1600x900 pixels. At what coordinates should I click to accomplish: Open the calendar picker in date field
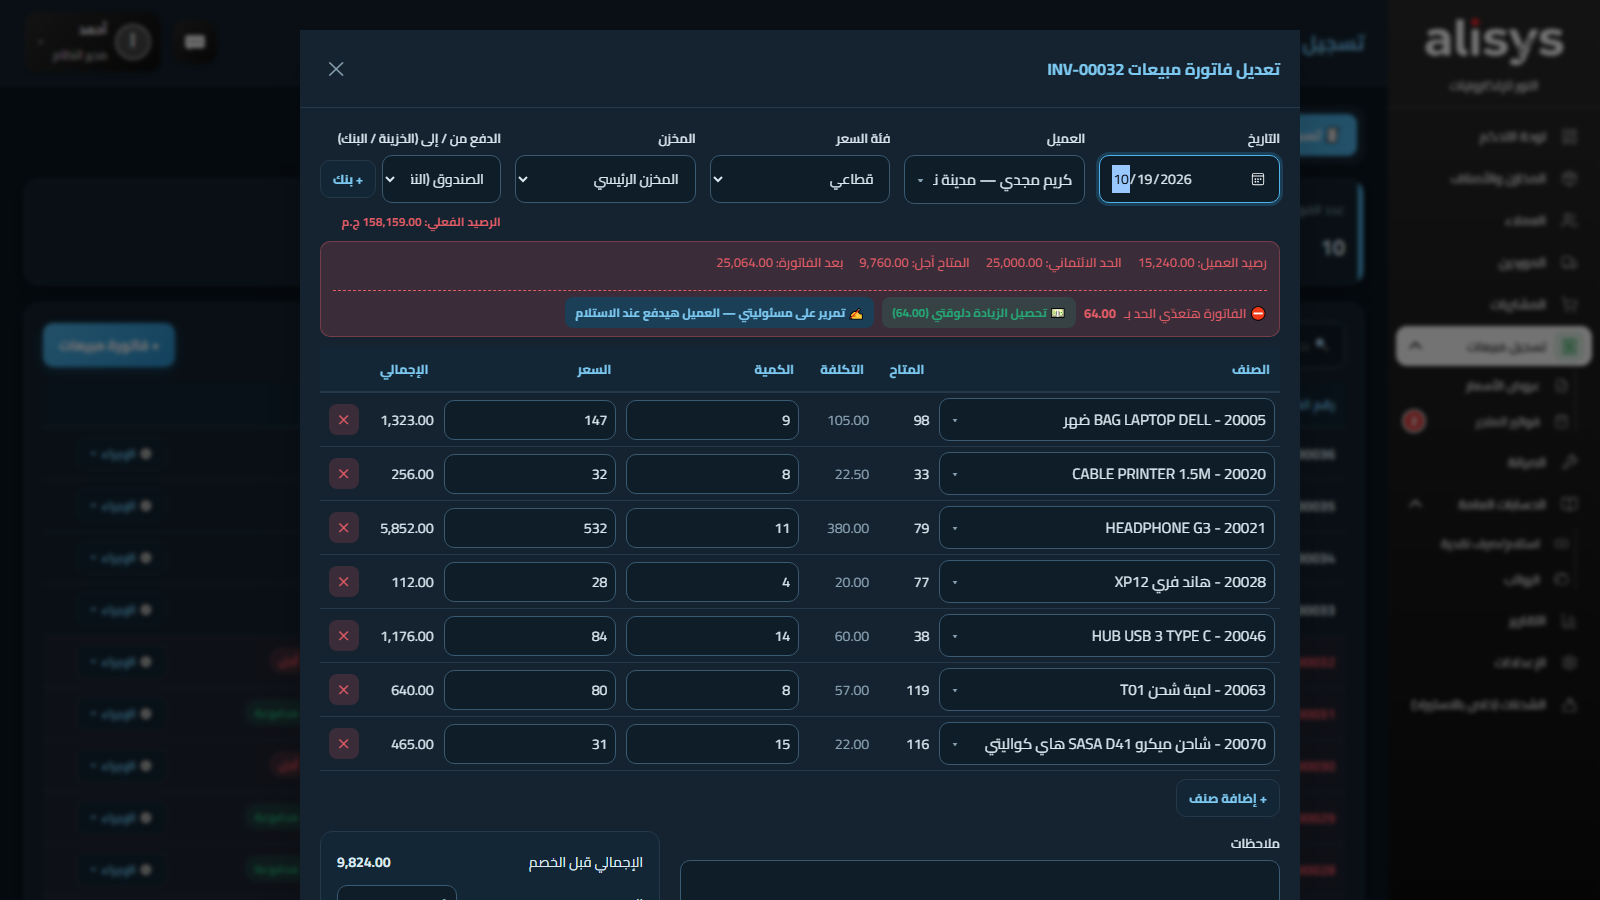(1258, 179)
